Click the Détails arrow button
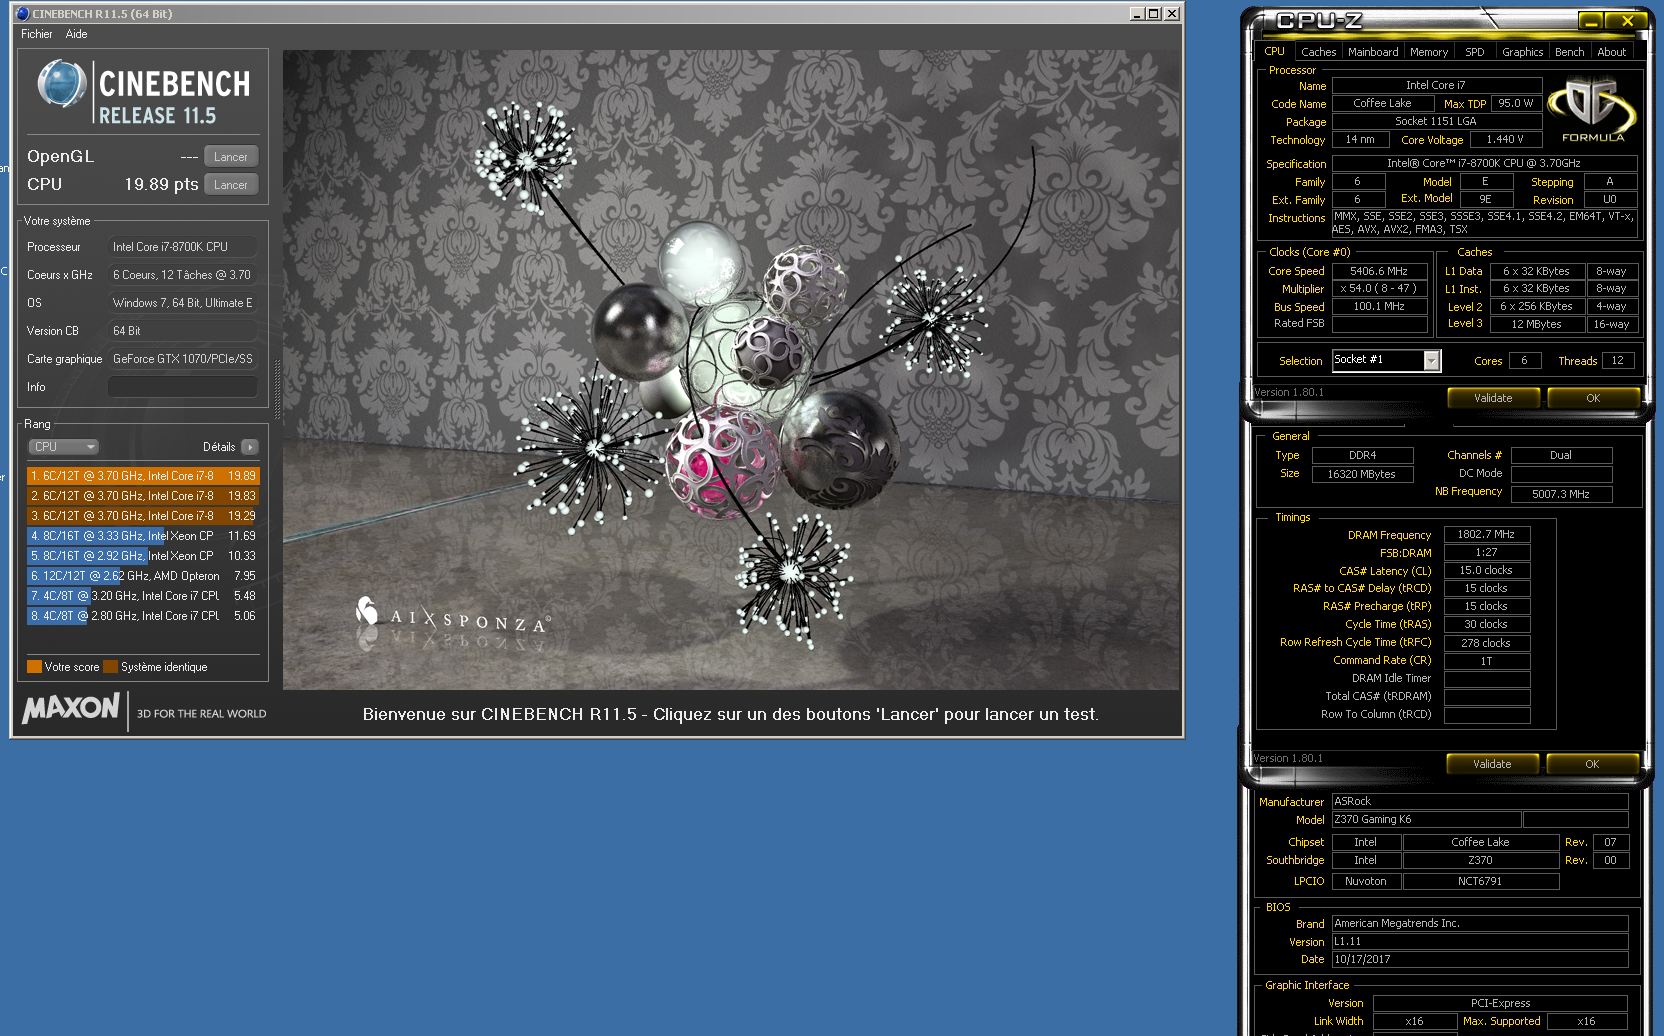 (x=250, y=447)
